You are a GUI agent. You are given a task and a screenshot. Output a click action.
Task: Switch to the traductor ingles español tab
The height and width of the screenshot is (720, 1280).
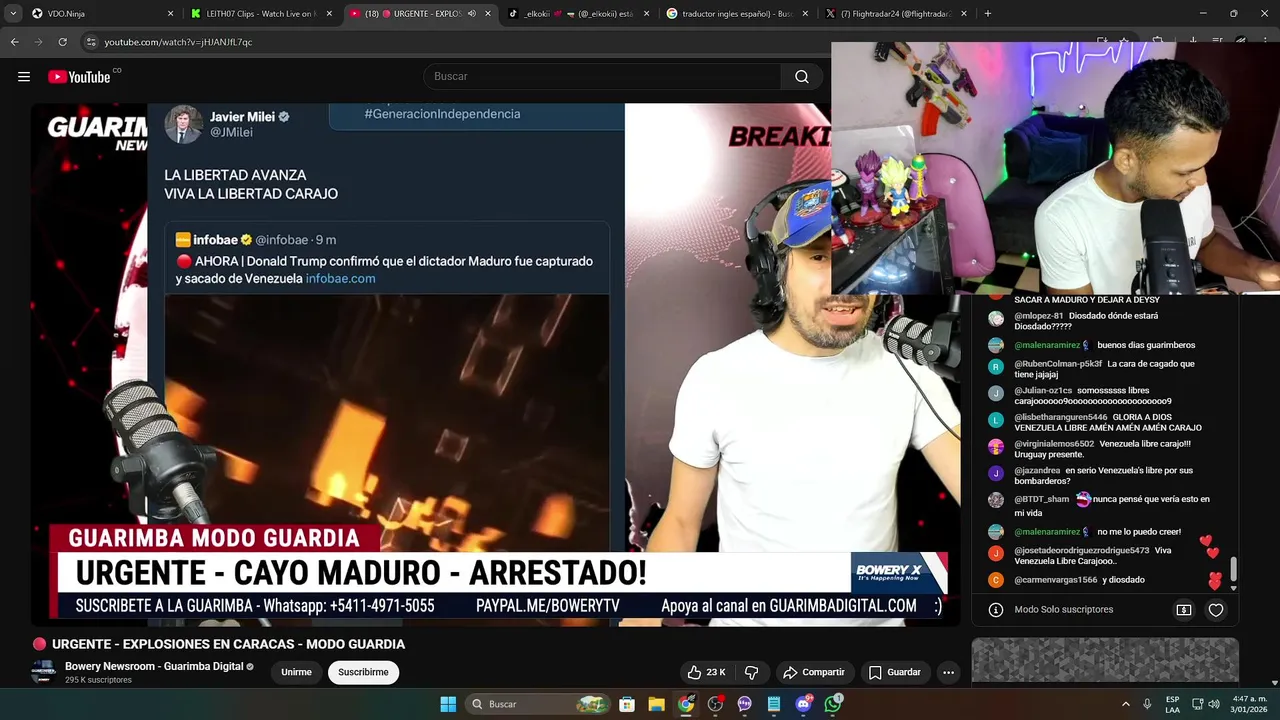coord(738,14)
